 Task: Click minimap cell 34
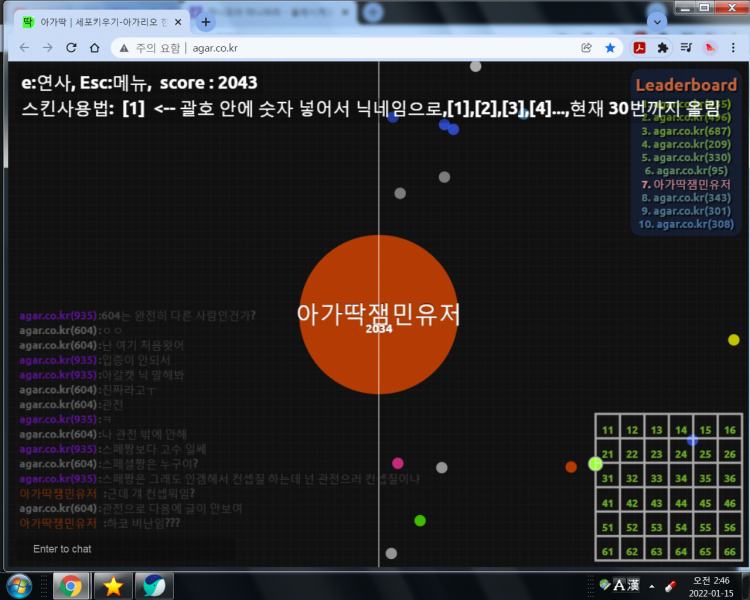(x=681, y=478)
